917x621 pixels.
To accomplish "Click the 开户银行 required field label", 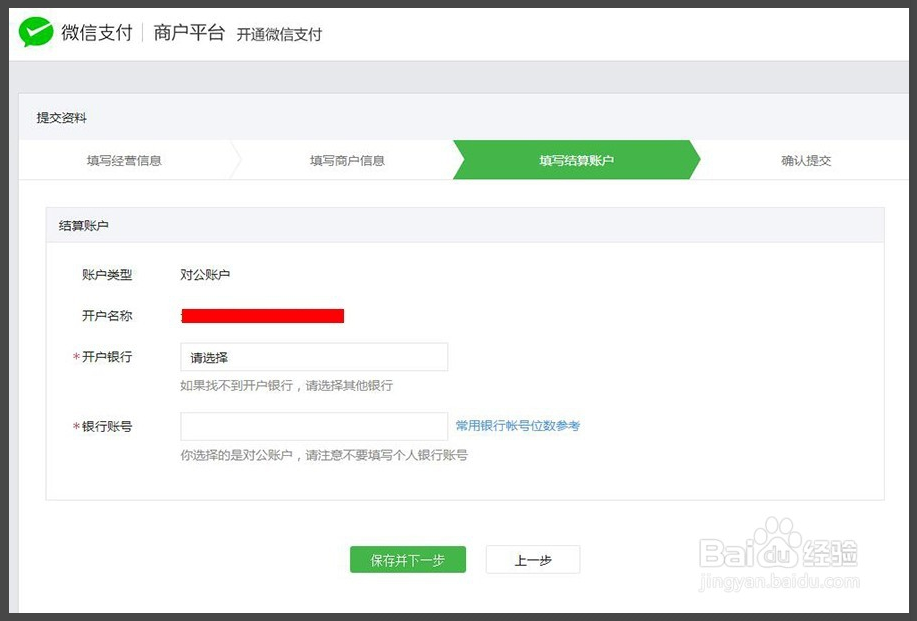I will [x=106, y=357].
